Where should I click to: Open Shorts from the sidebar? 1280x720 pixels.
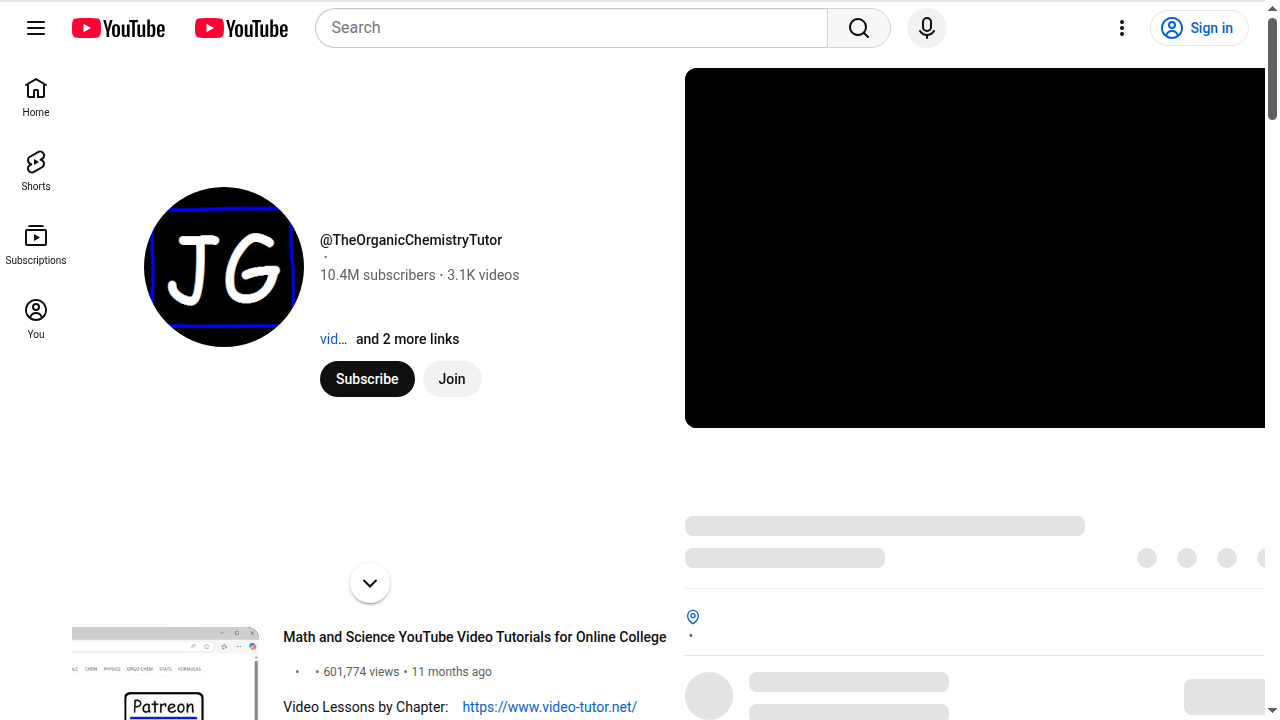[x=36, y=172]
